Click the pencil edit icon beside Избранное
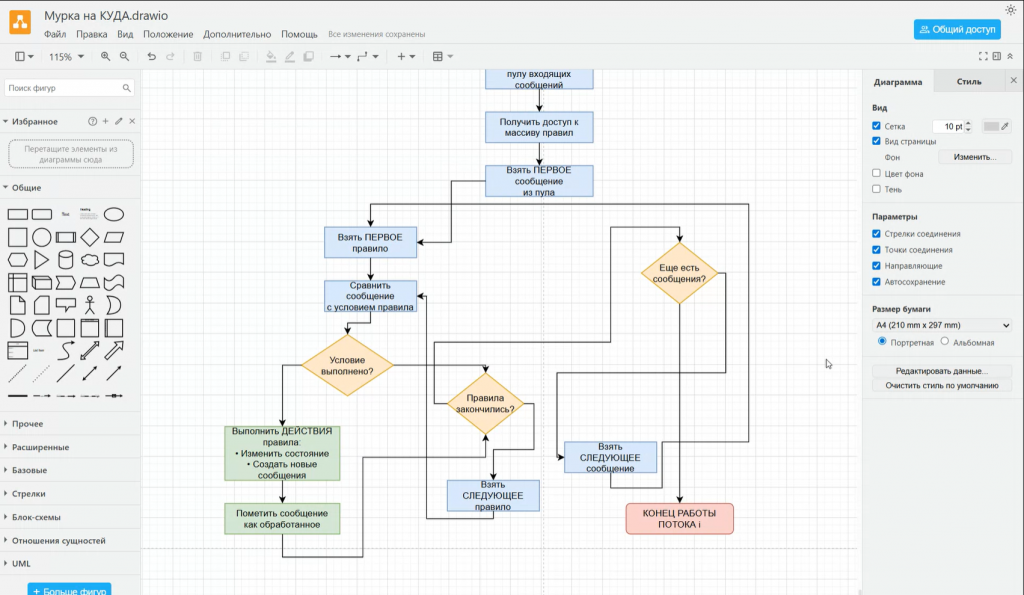This screenshot has height=595, width=1024. (x=119, y=121)
